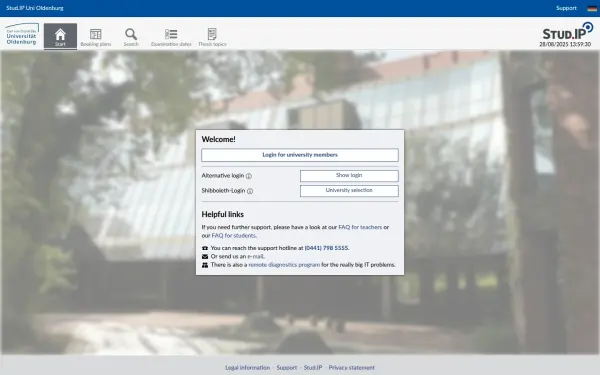Show info icon next to Alternative login
This screenshot has width=600, height=375.
click(249, 176)
